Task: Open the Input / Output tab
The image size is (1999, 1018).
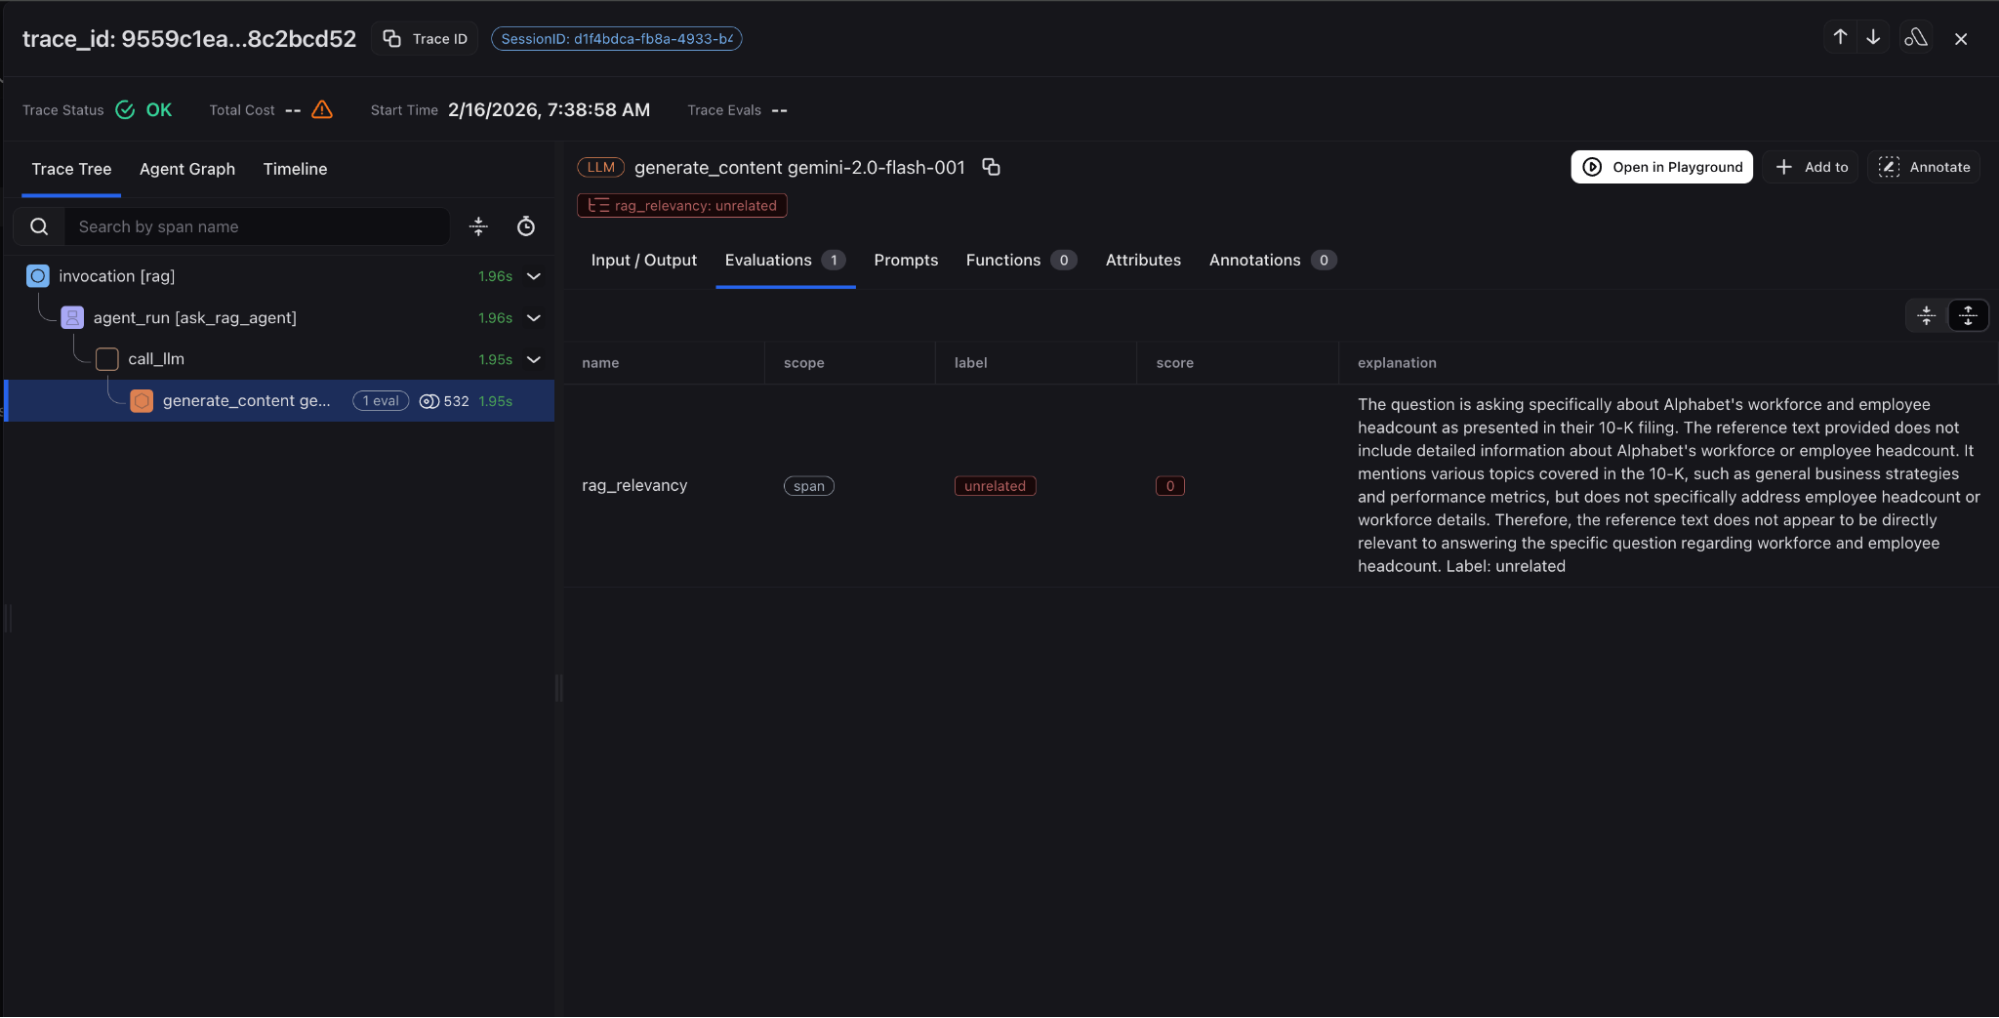Action: tap(643, 260)
